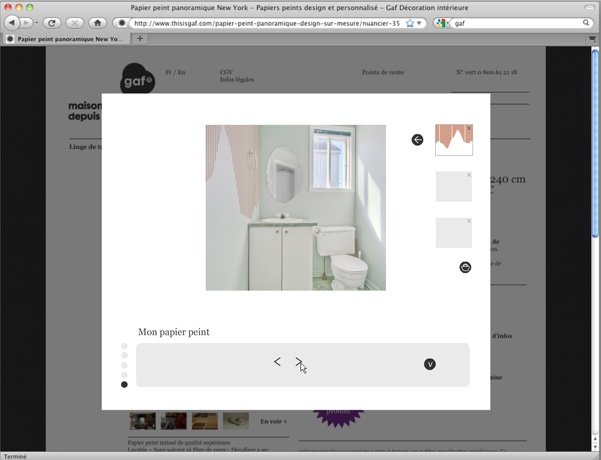Click the next > arrow in wallpaper strip
The height and width of the screenshot is (460, 601).
pos(298,361)
